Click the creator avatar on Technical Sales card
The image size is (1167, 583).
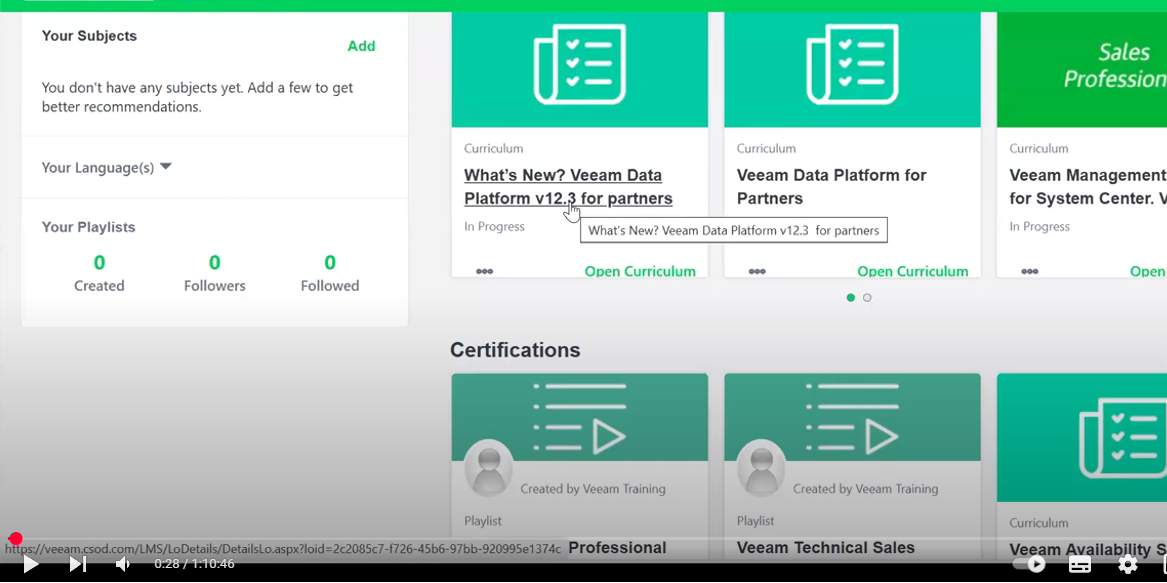[x=761, y=468]
